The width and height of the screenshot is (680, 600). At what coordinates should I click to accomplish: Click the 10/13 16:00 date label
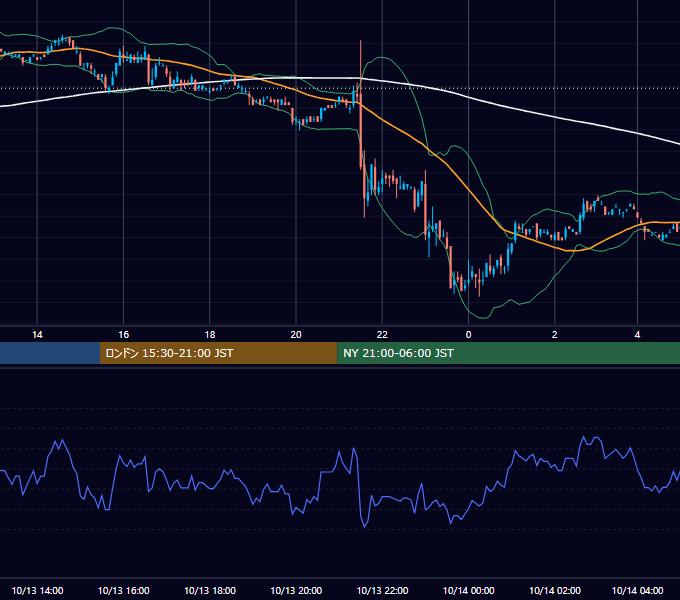(x=124, y=590)
